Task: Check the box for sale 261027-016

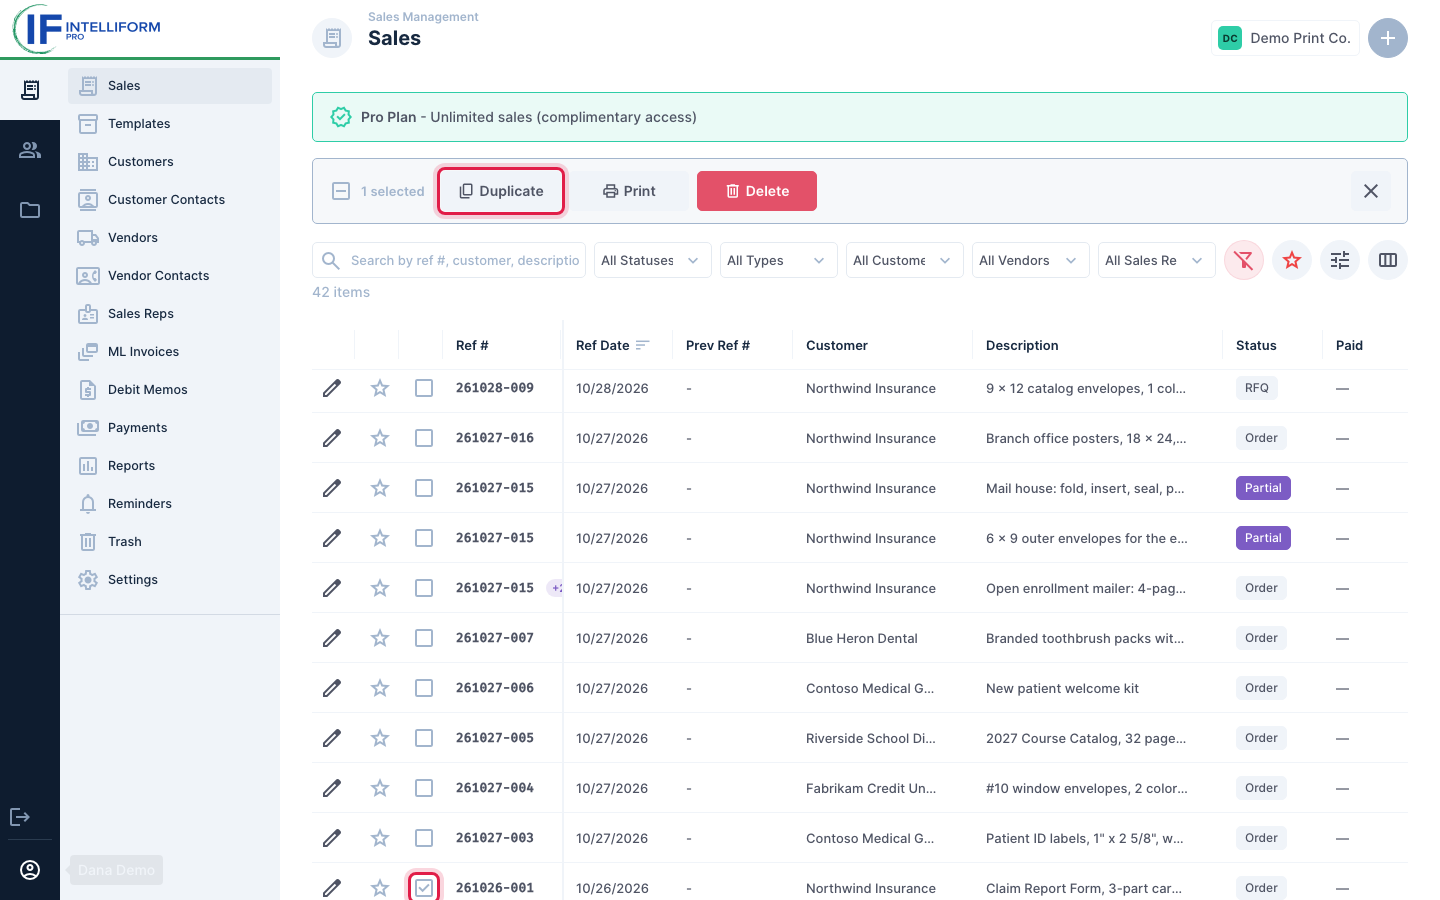Action: click(x=424, y=438)
